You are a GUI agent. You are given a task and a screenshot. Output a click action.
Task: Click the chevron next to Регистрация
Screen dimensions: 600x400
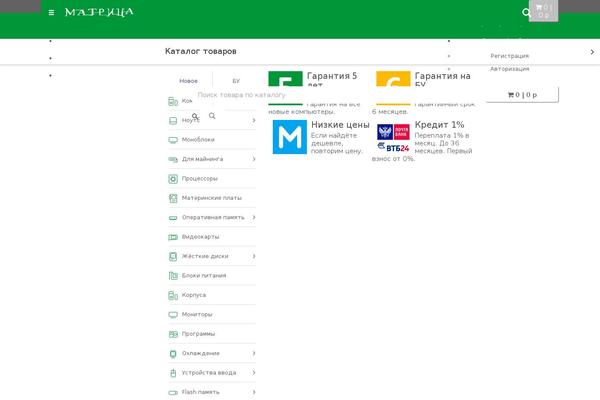click(x=592, y=52)
